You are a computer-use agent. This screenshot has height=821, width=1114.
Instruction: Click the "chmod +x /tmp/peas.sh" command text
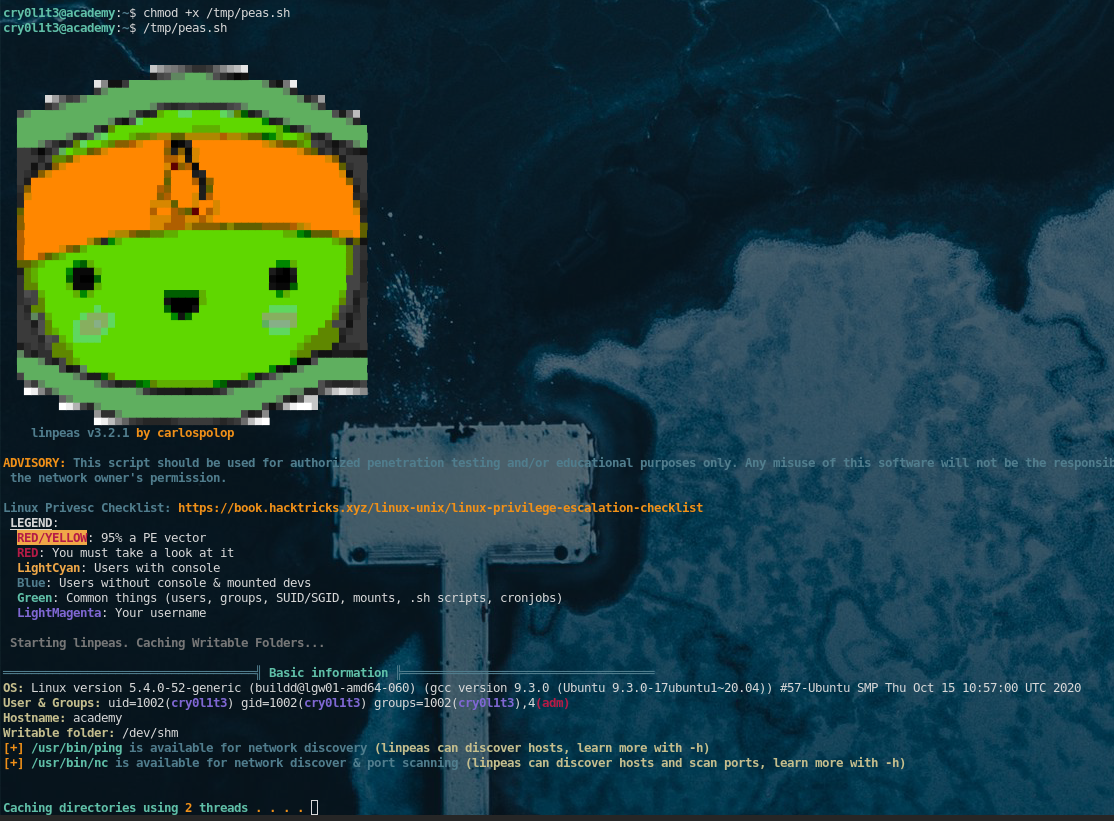217,13
